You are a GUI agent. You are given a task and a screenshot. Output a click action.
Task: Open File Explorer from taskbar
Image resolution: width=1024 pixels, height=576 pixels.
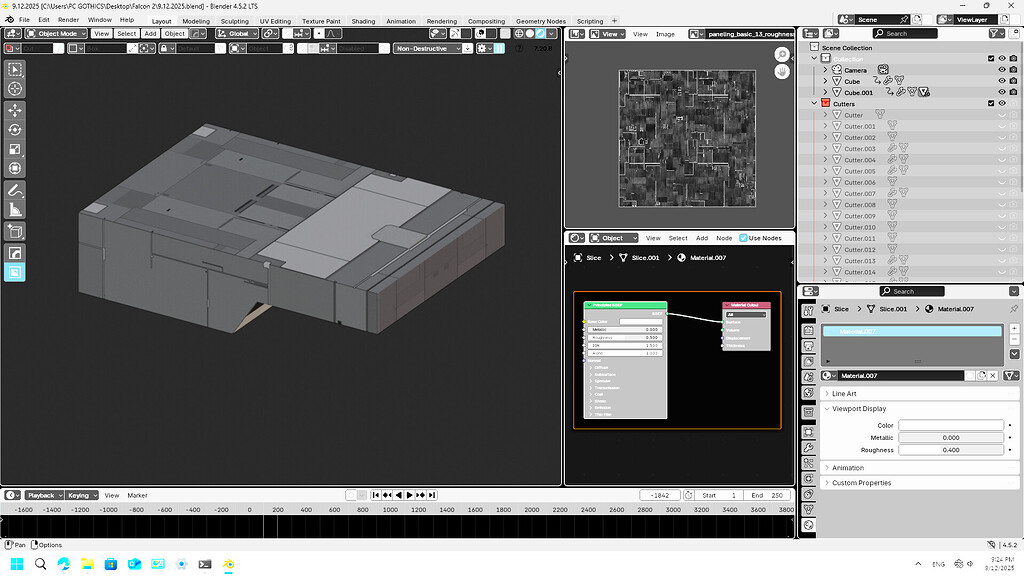click(87, 564)
